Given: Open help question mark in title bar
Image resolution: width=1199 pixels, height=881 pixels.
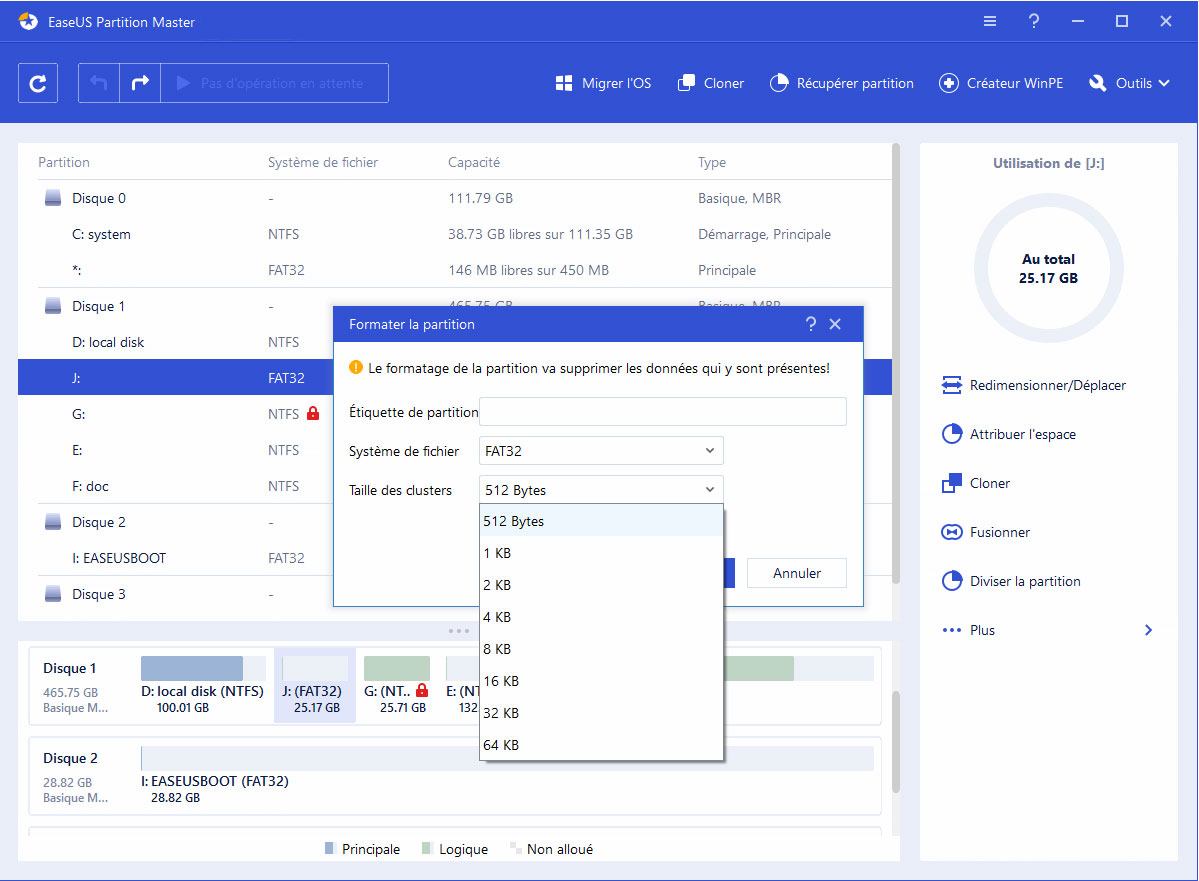Looking at the screenshot, I should (1034, 21).
